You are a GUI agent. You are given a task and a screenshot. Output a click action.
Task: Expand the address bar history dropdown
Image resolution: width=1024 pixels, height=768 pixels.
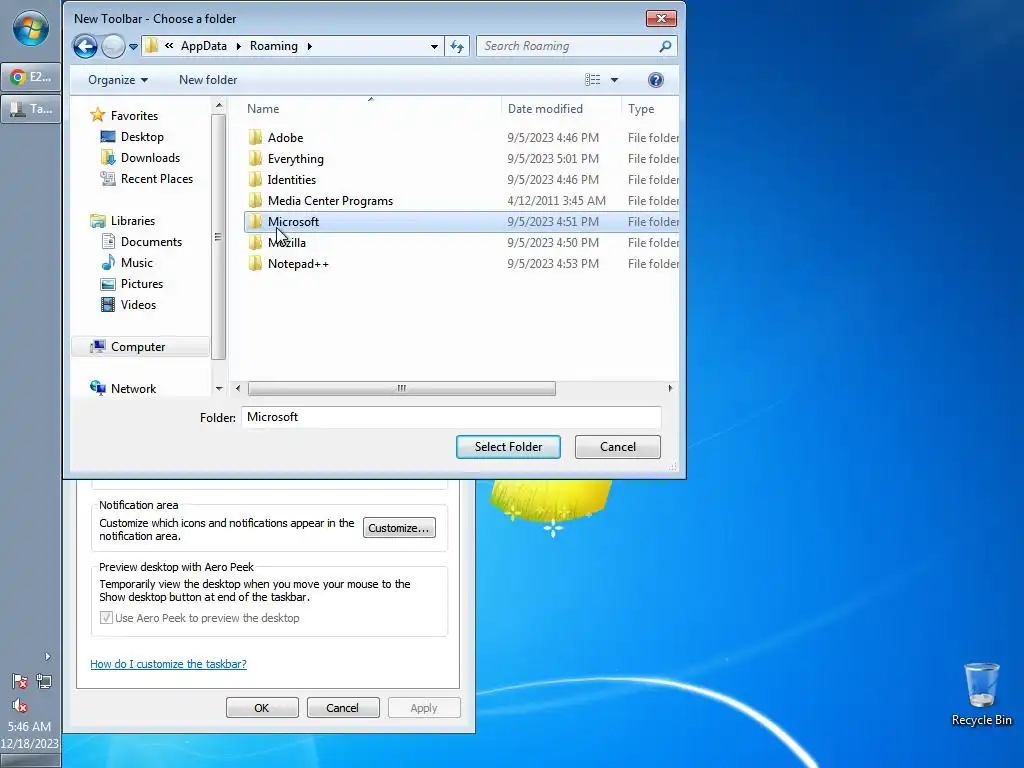(x=434, y=46)
